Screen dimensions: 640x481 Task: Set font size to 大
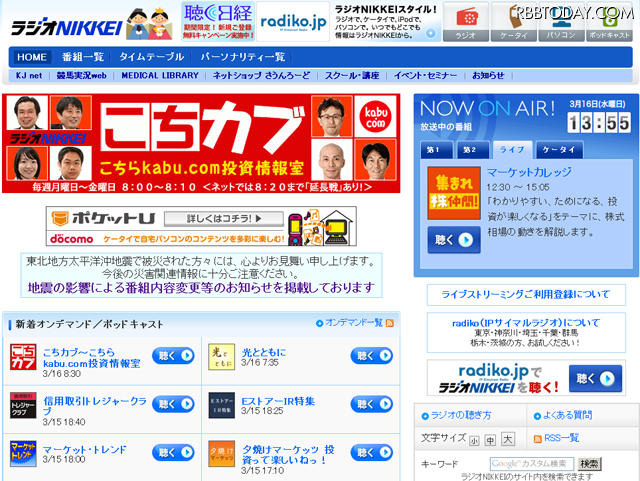coord(508,439)
